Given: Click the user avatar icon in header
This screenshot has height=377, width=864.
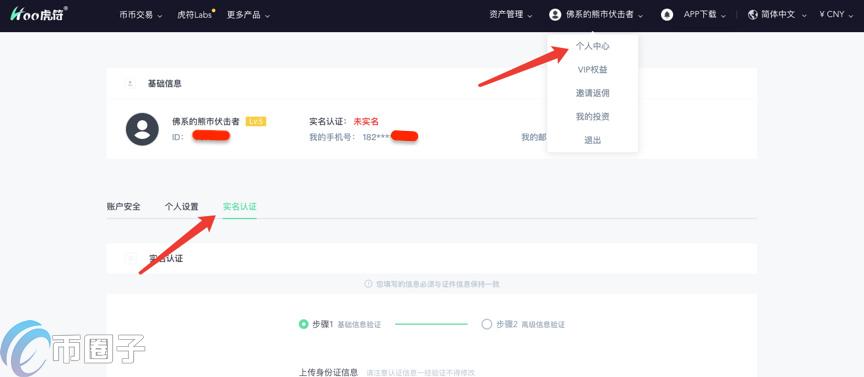Looking at the screenshot, I should pos(555,15).
